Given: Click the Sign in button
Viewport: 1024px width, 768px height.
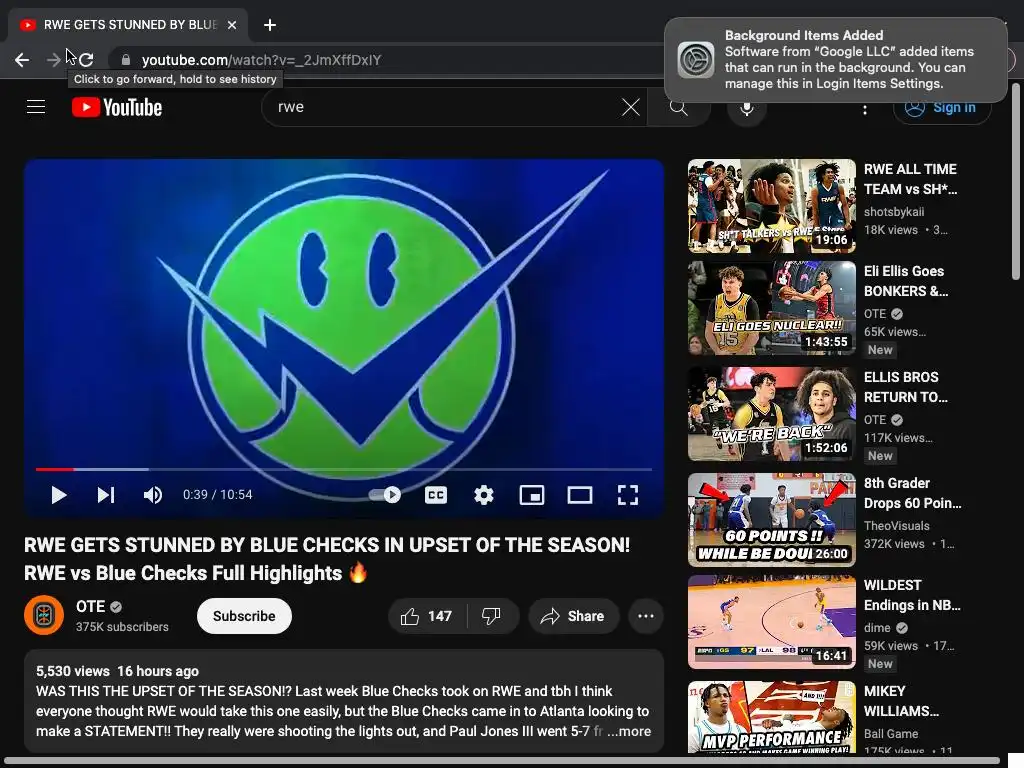Looking at the screenshot, I should 942,107.
